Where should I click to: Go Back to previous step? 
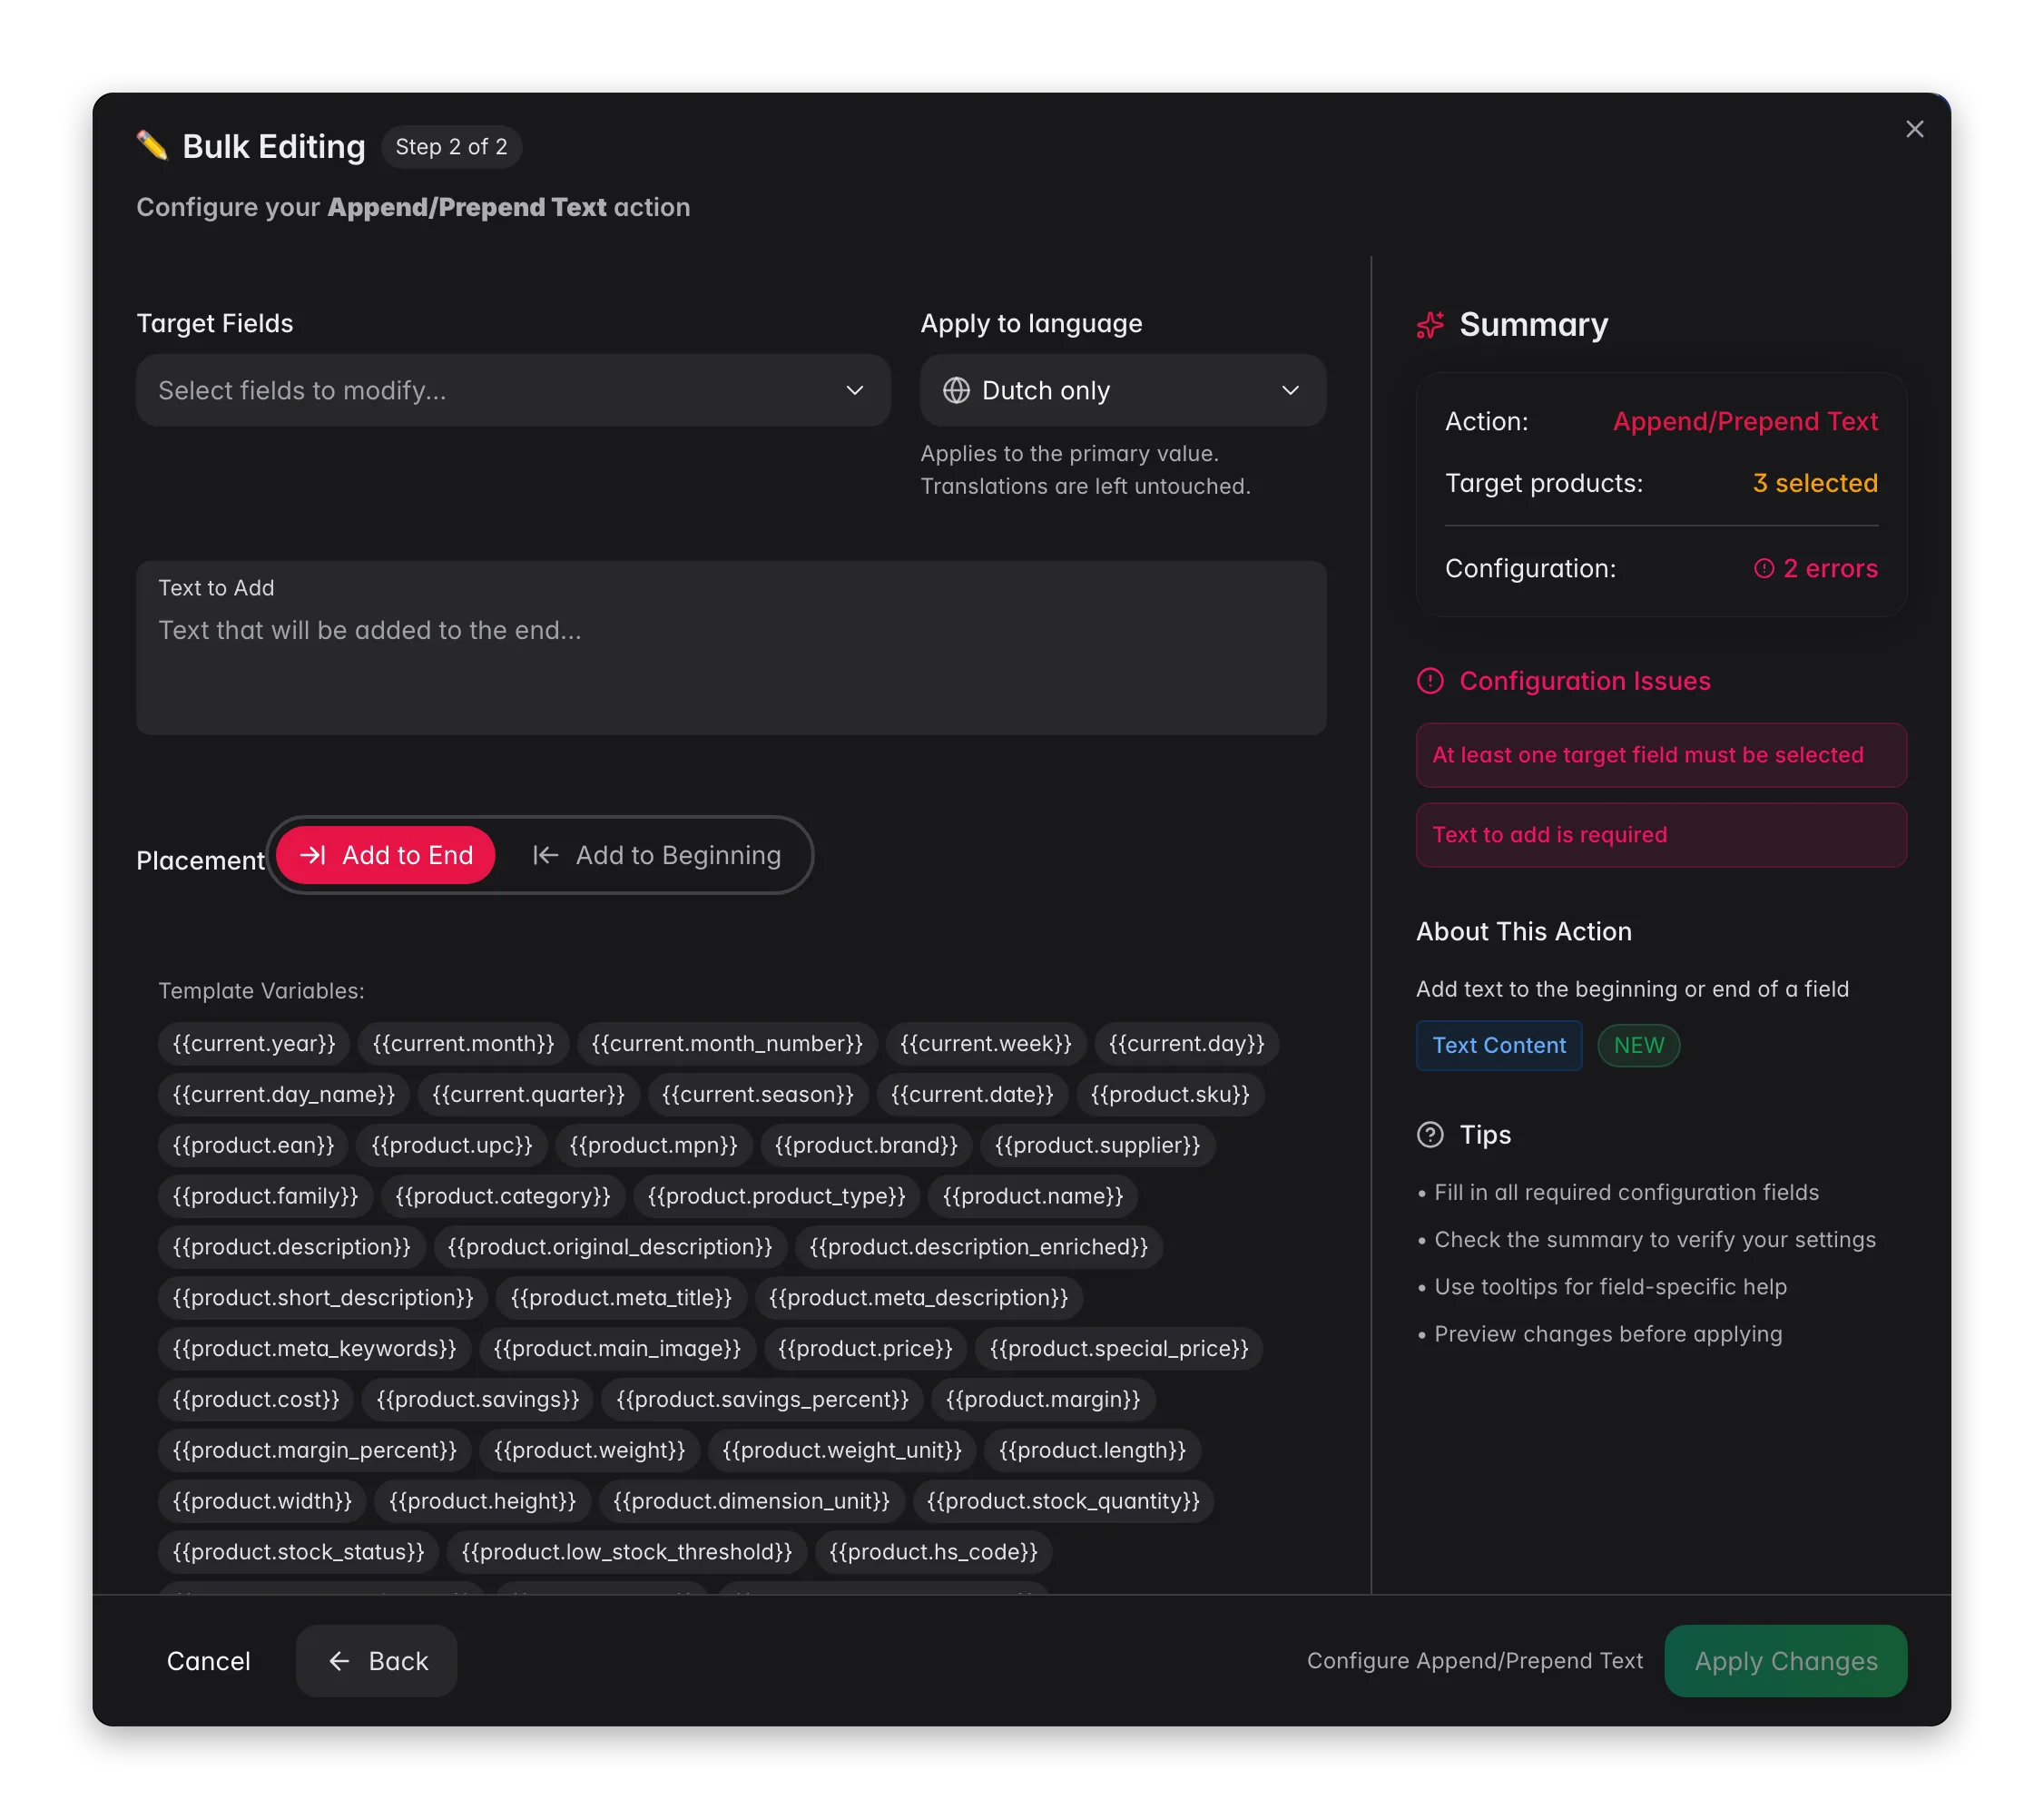pyautogui.click(x=377, y=1661)
